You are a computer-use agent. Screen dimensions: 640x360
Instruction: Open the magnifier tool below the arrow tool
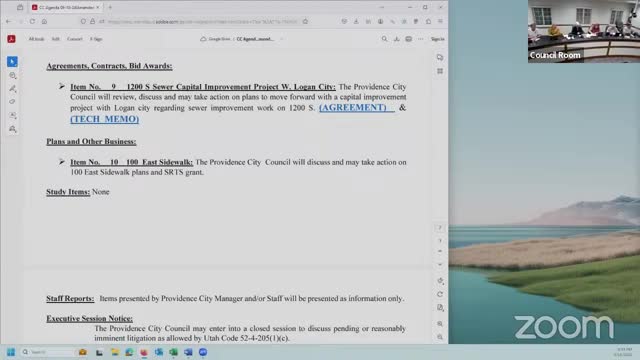click(13, 76)
